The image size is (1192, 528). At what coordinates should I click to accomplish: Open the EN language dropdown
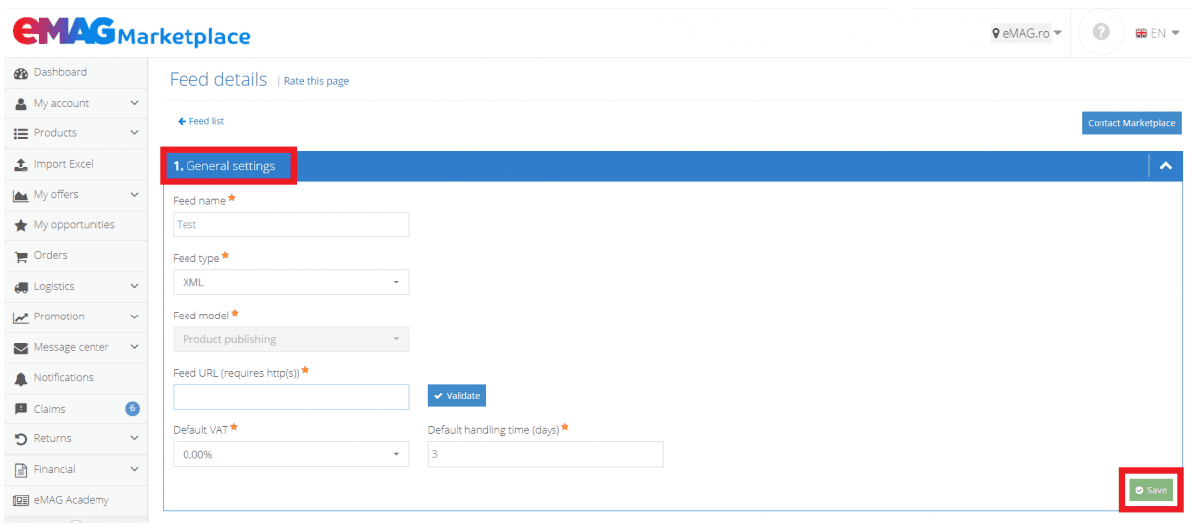click(1157, 33)
